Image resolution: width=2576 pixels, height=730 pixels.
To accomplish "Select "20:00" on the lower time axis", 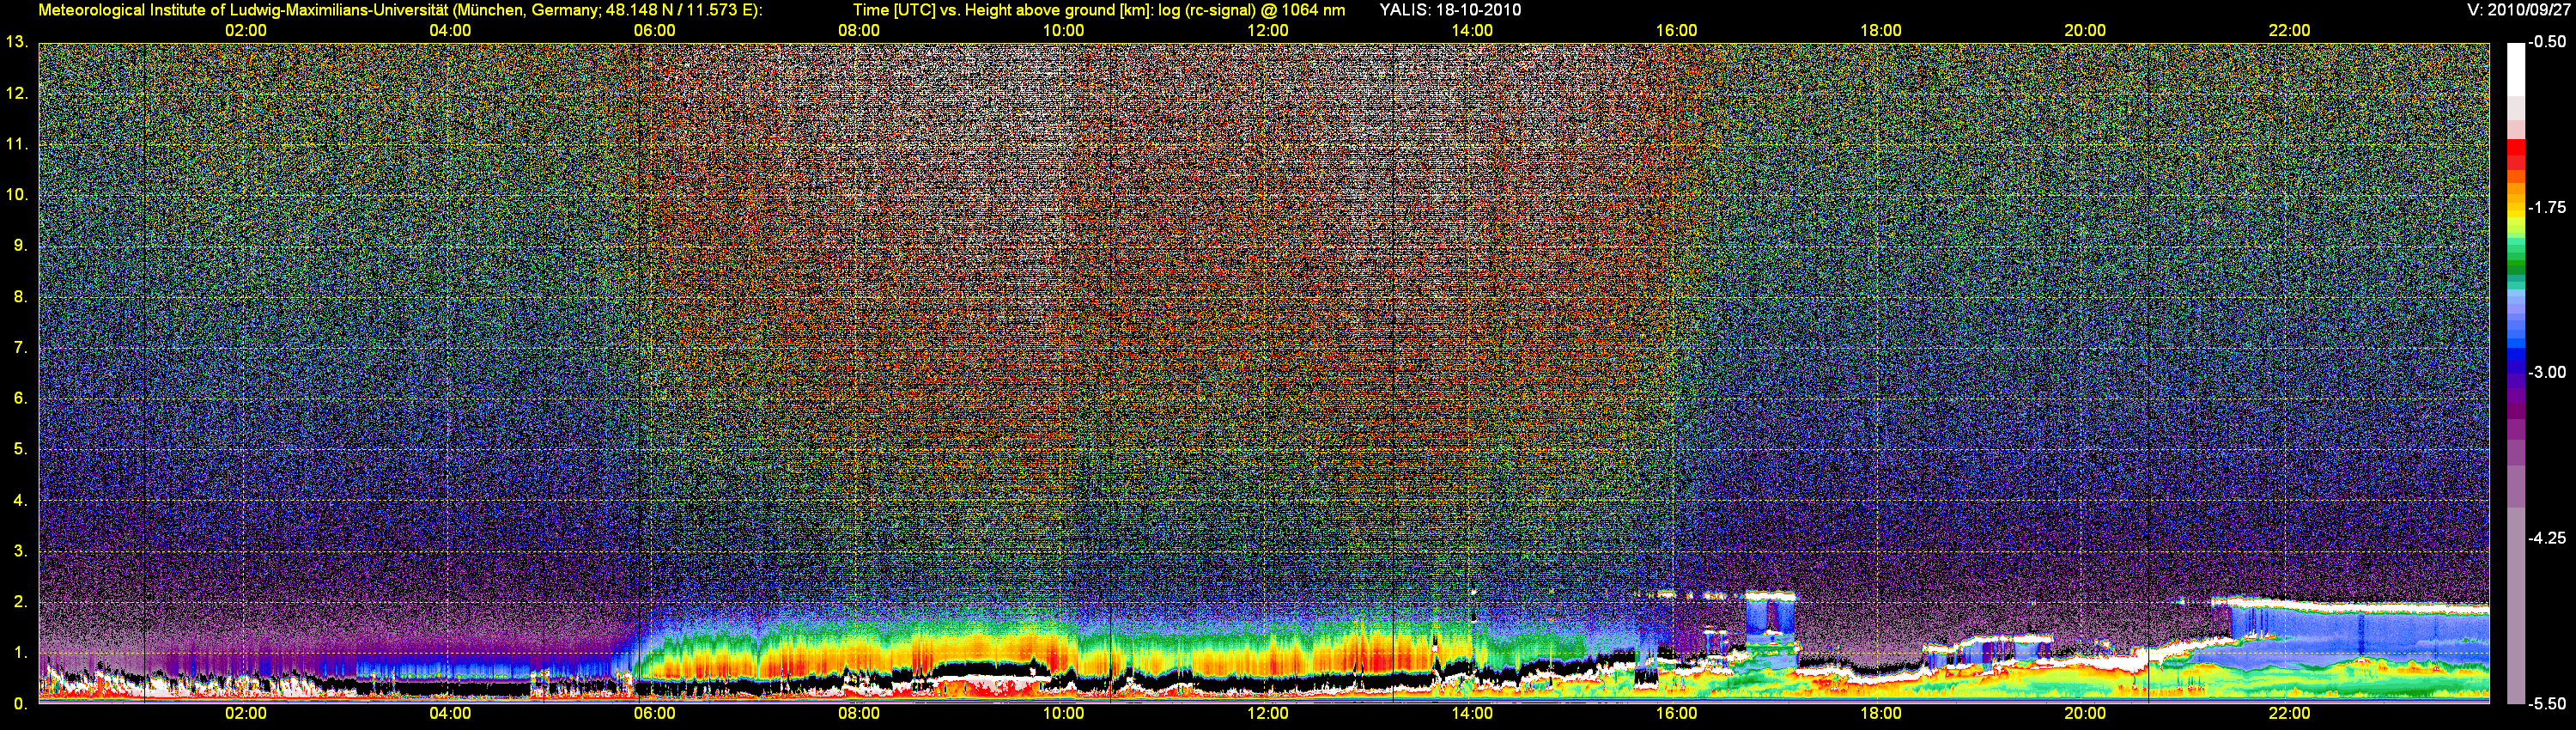I will pos(2085,714).
